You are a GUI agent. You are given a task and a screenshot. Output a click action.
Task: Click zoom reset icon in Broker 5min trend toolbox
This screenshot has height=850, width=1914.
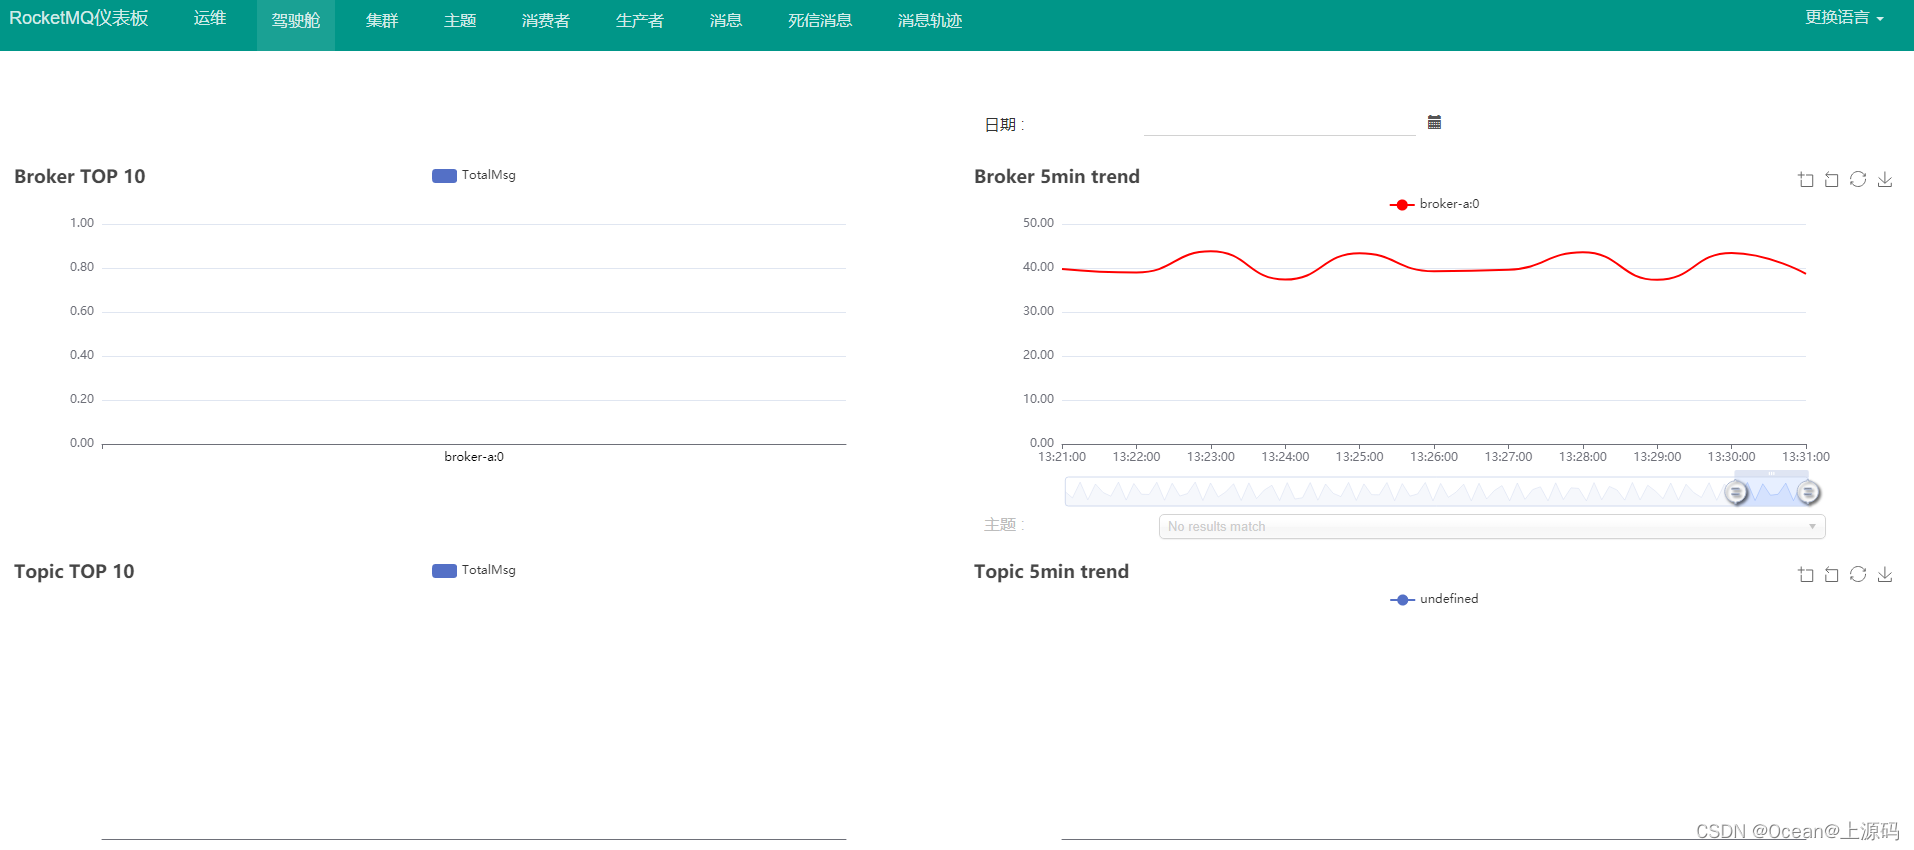point(1832,180)
